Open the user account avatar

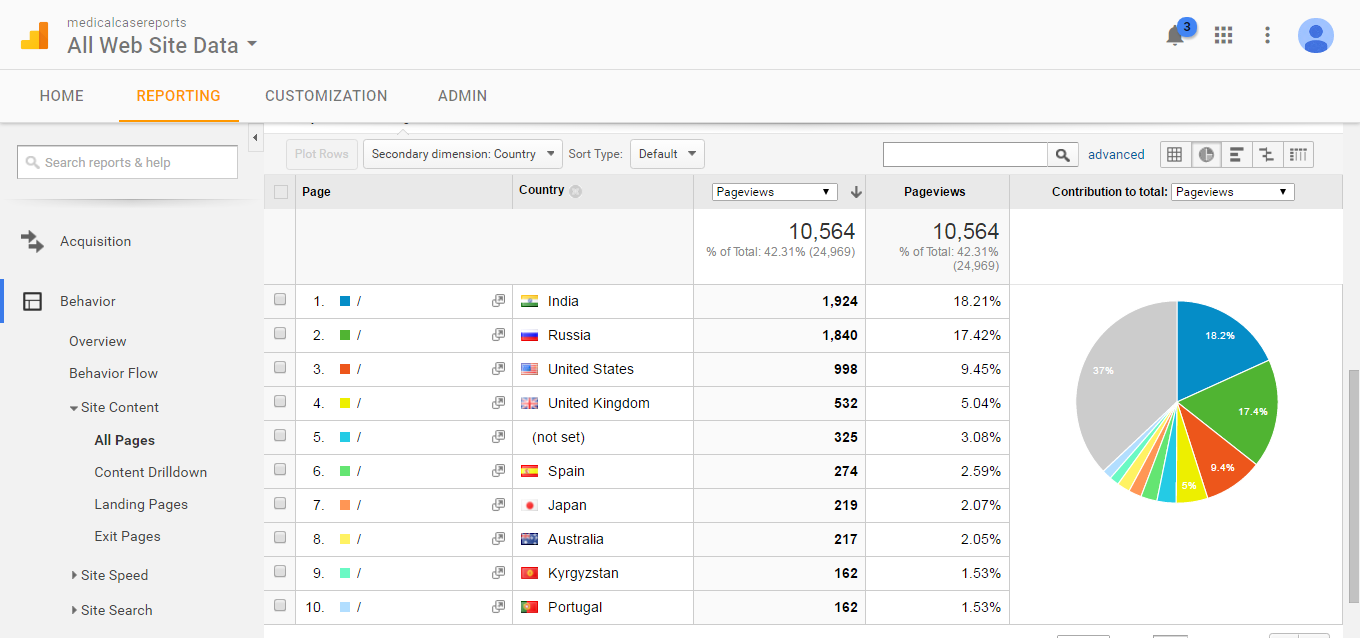point(1316,35)
